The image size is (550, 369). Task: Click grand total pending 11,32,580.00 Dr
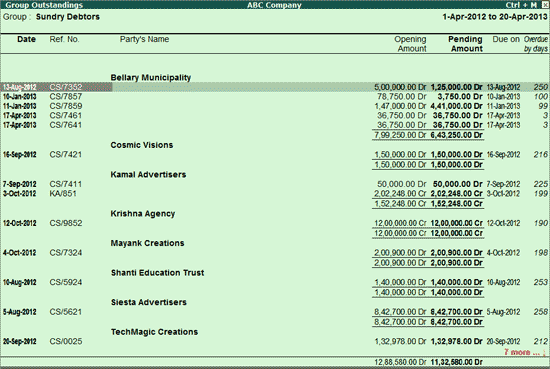(456, 362)
